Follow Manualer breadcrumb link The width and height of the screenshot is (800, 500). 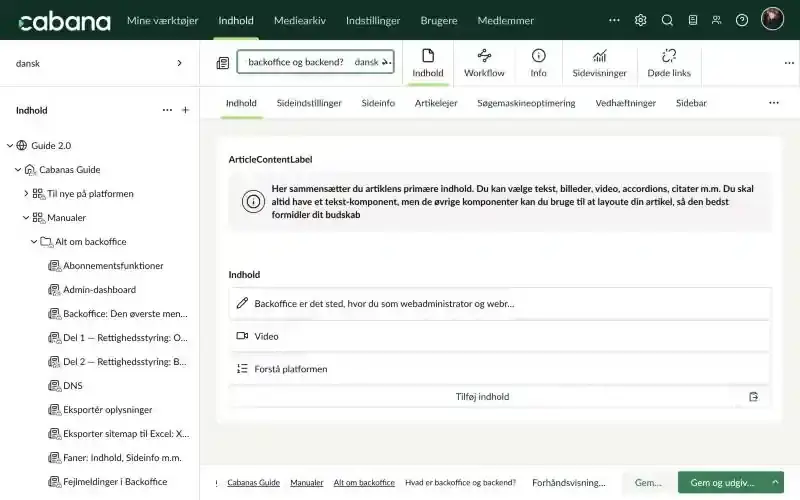point(307,482)
